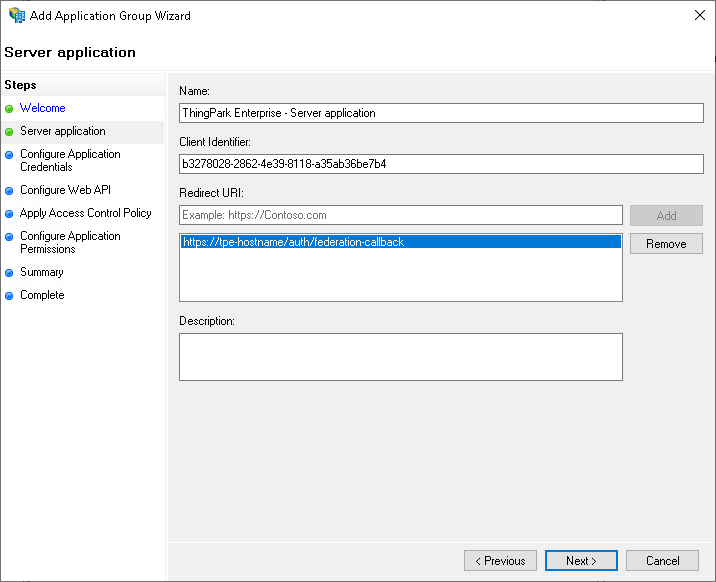Open the Welcome step link

(43, 108)
